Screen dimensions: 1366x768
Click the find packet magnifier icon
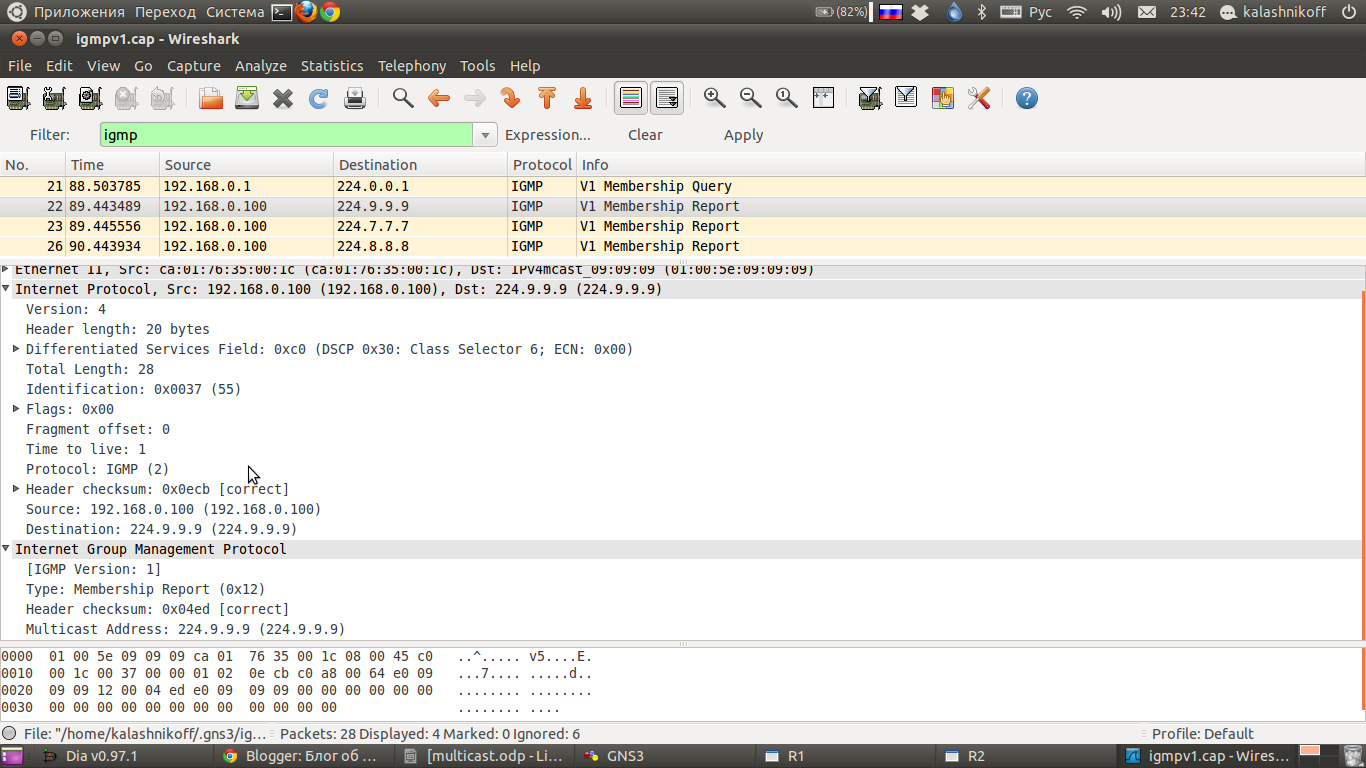click(x=403, y=98)
